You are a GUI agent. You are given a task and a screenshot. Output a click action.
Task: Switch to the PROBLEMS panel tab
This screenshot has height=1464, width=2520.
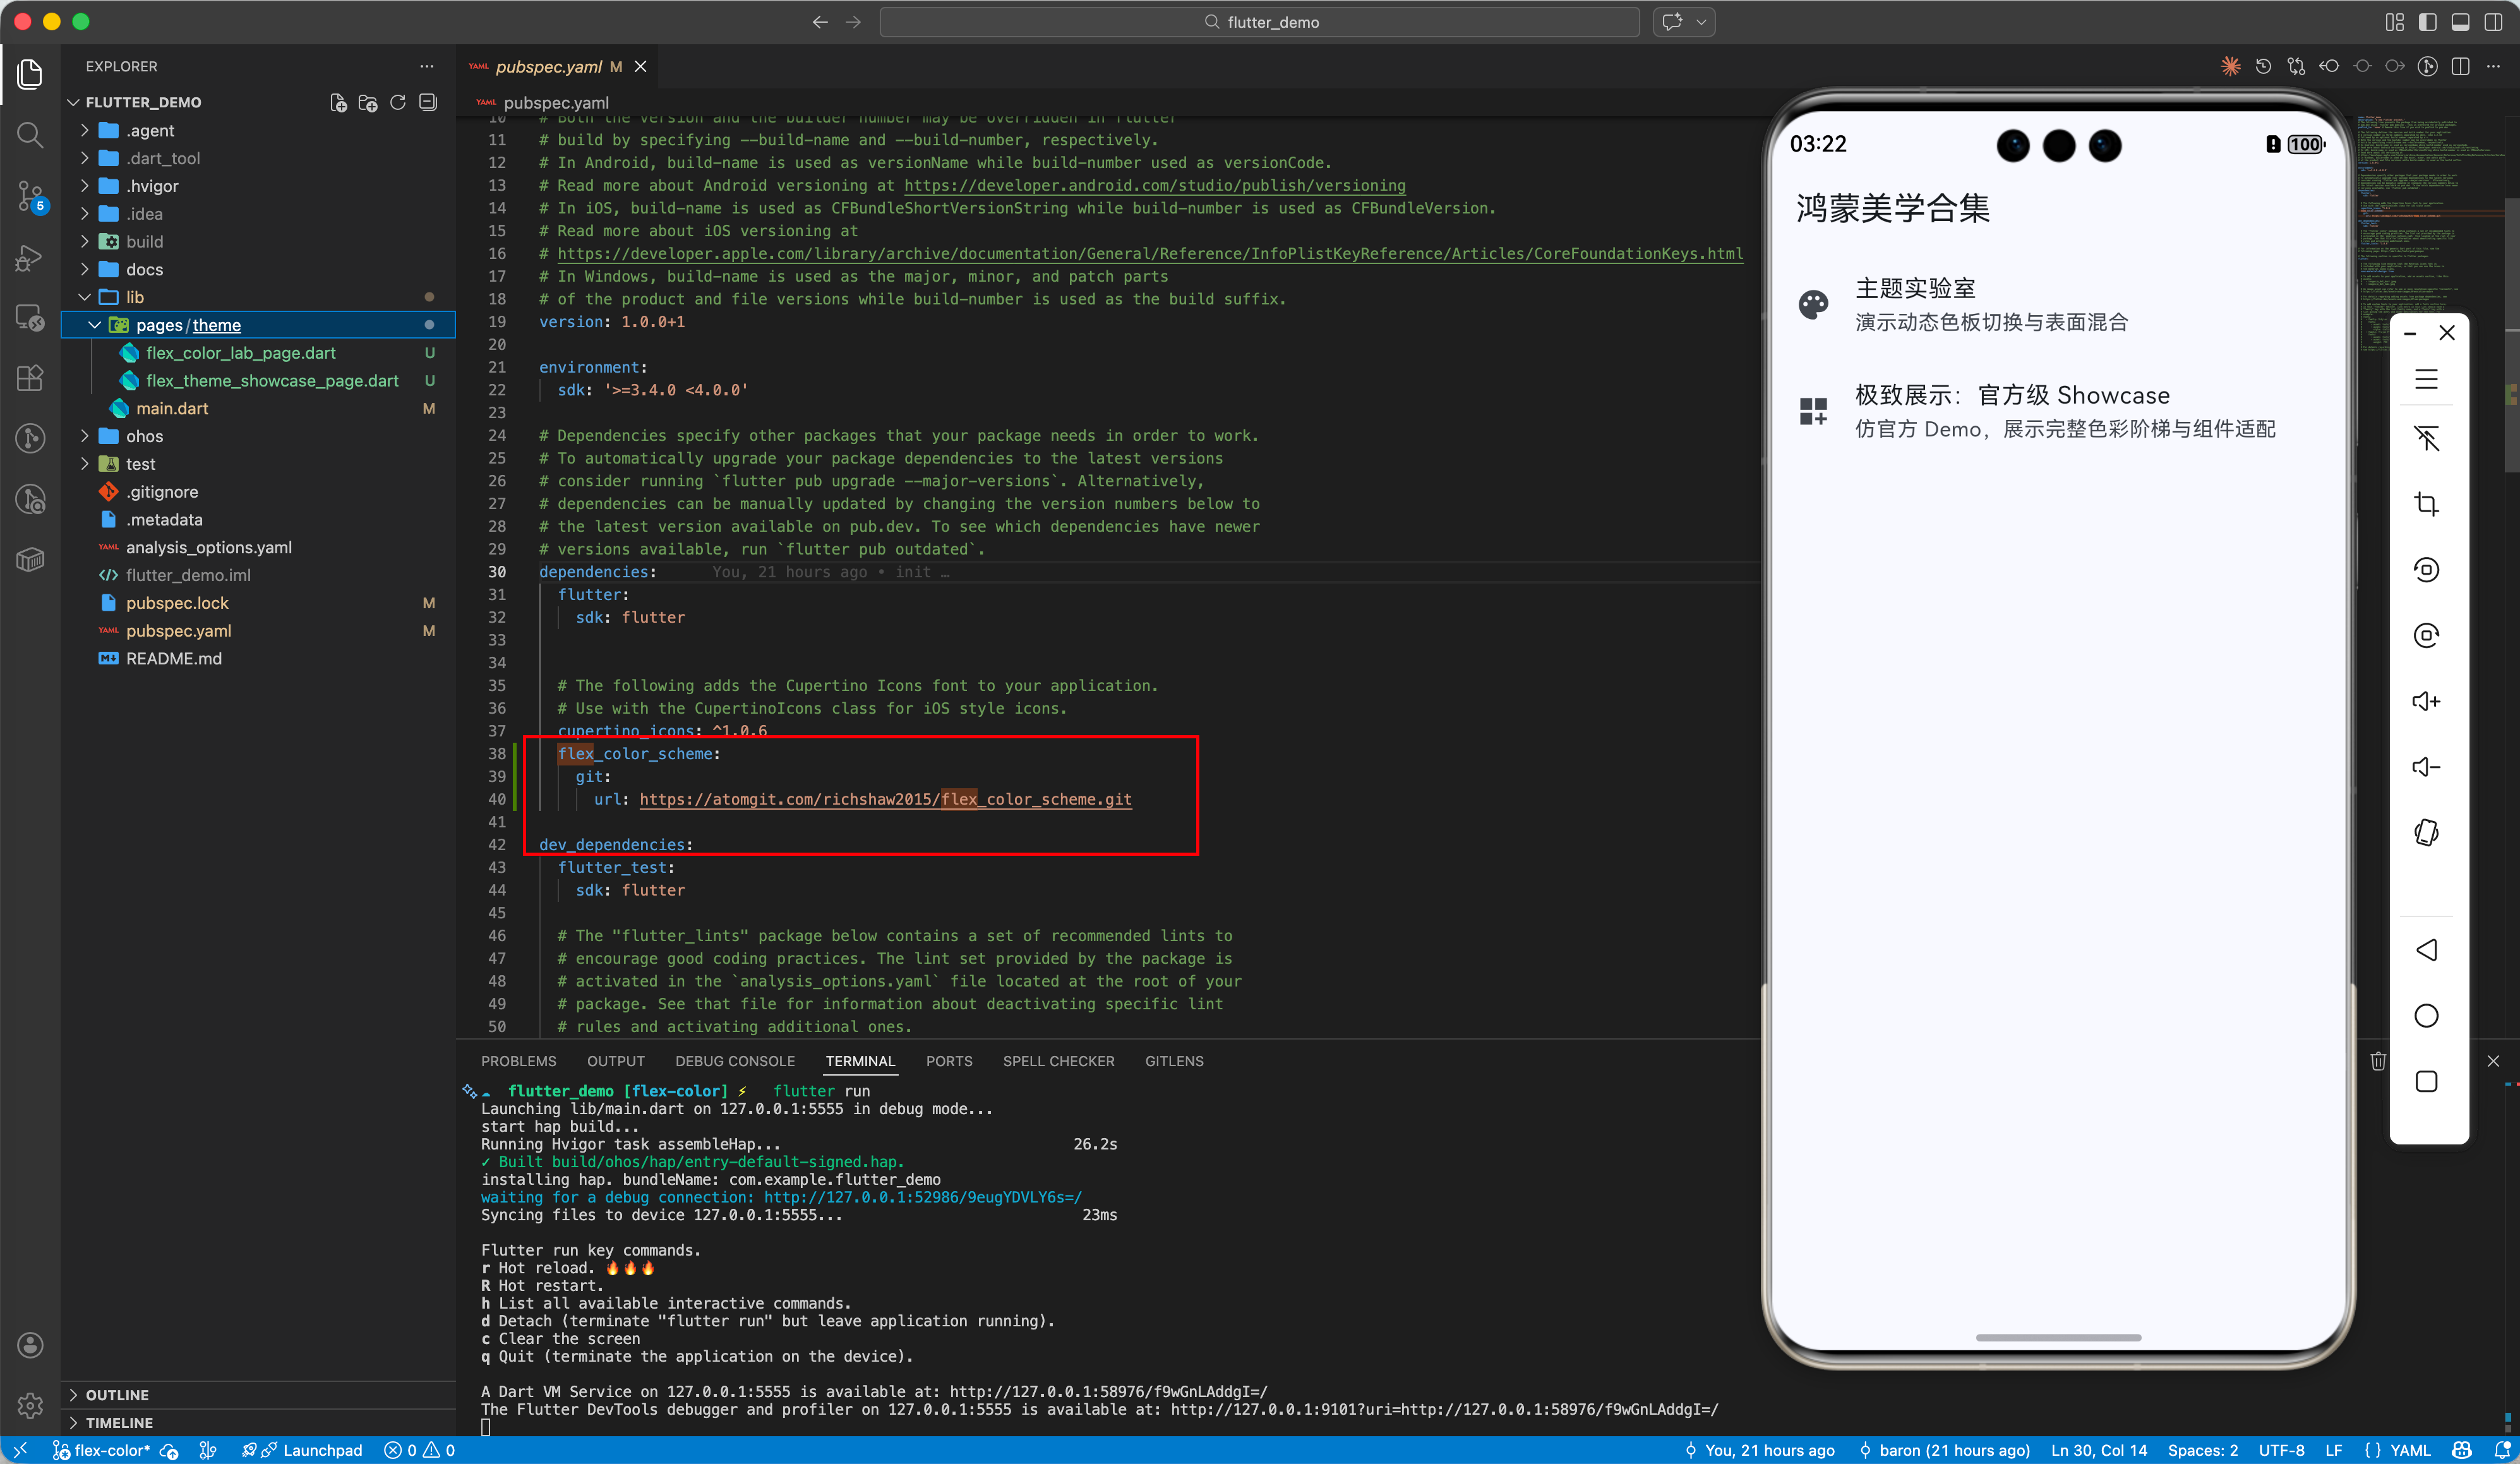pyautogui.click(x=518, y=1061)
